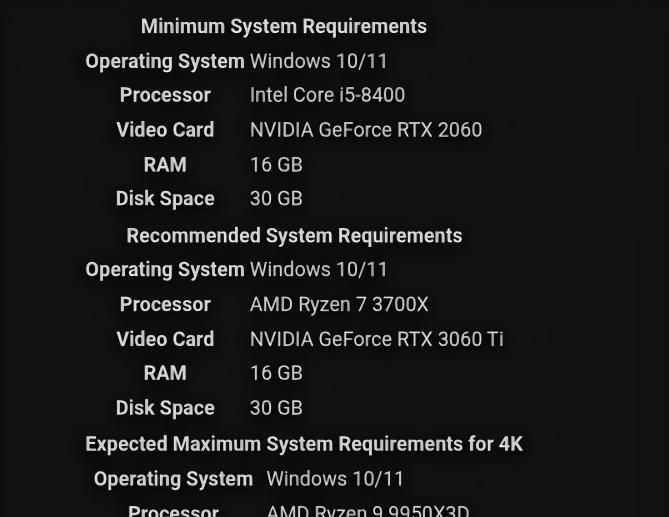The image size is (669, 517).
Task: Click the recommended Disk Space label
Action: pos(165,408)
